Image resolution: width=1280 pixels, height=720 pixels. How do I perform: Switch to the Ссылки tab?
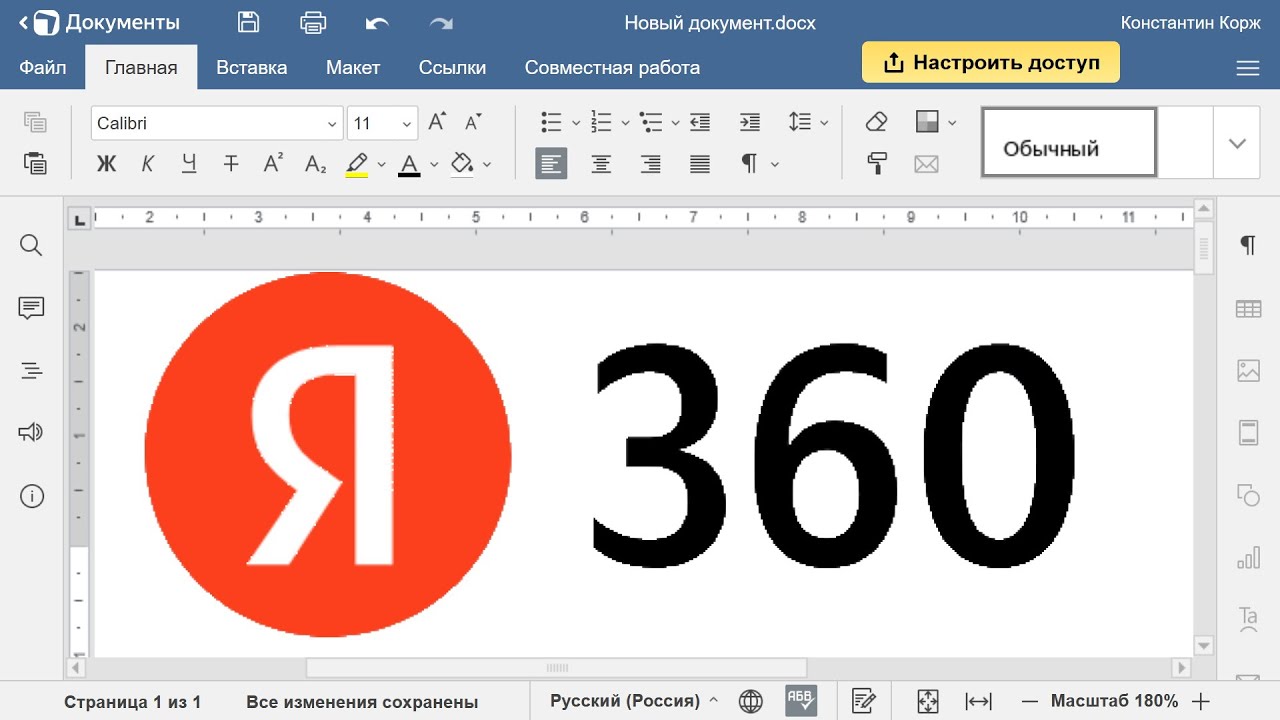point(453,67)
